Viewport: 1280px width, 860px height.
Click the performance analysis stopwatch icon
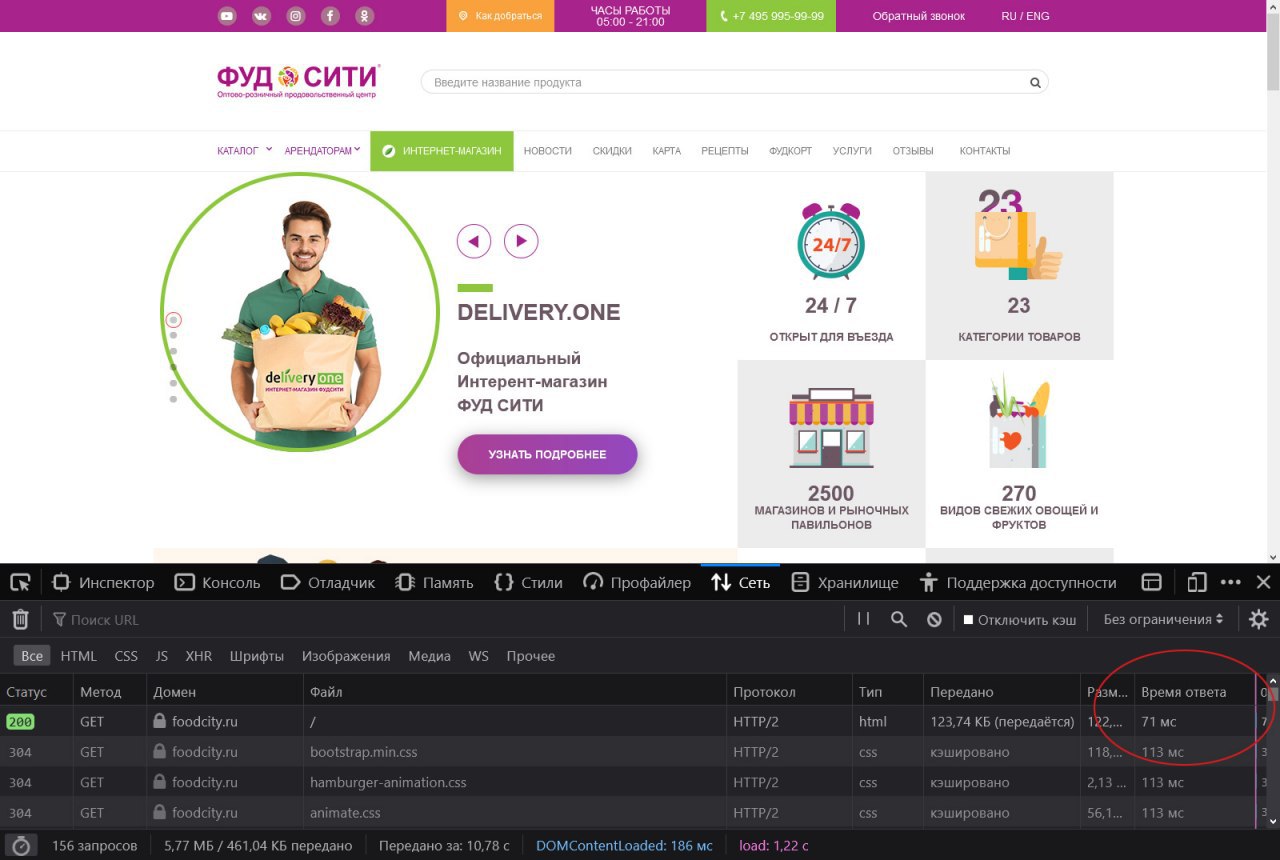(21, 846)
